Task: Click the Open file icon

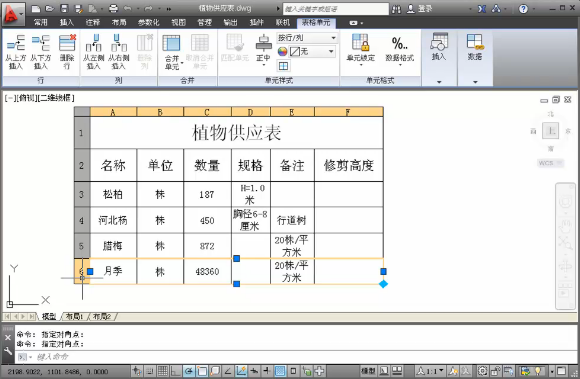Action: click(50, 9)
